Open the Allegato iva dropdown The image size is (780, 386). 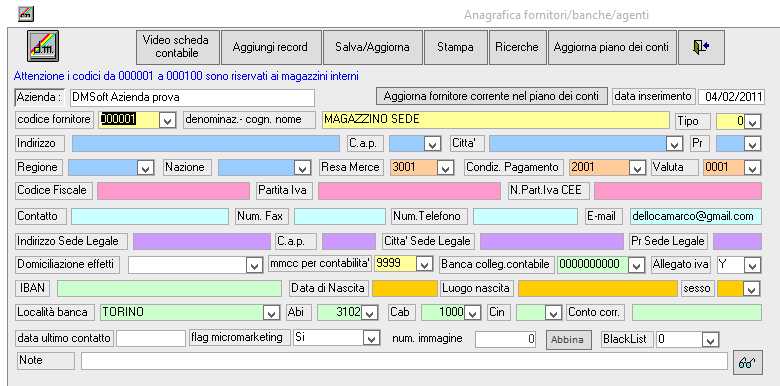753,265
